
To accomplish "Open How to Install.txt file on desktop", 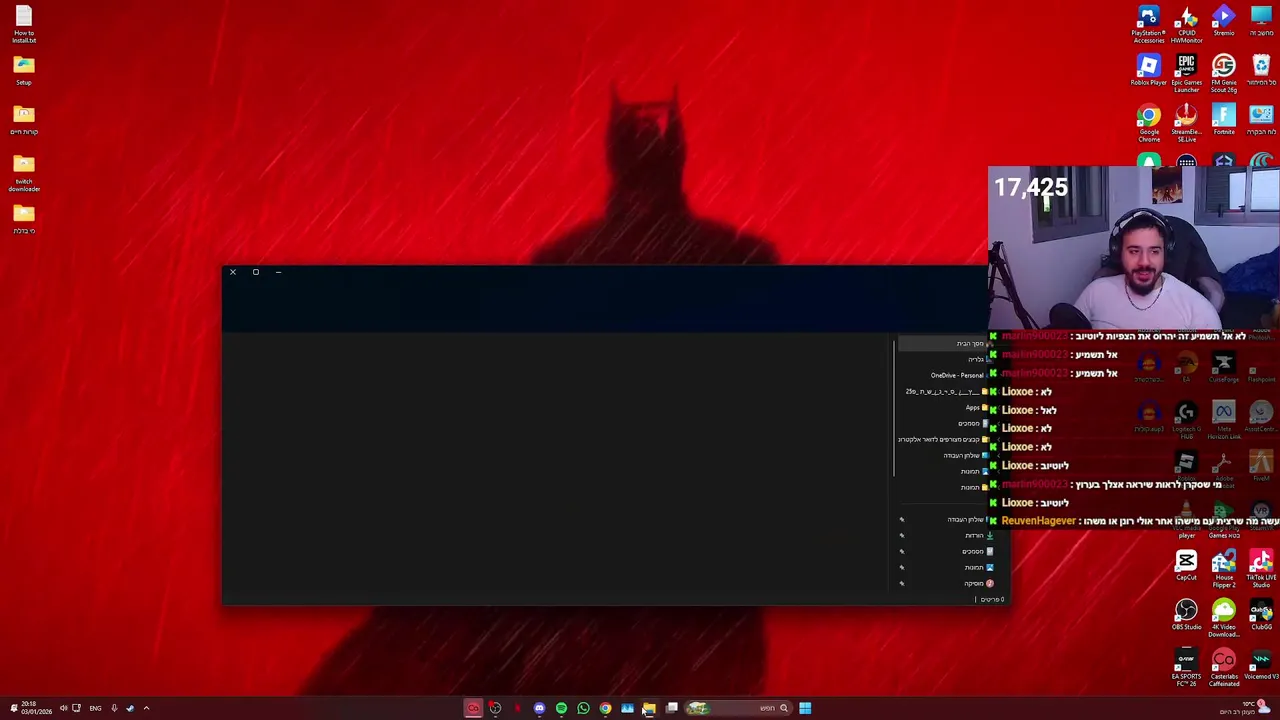I will coord(24,25).
